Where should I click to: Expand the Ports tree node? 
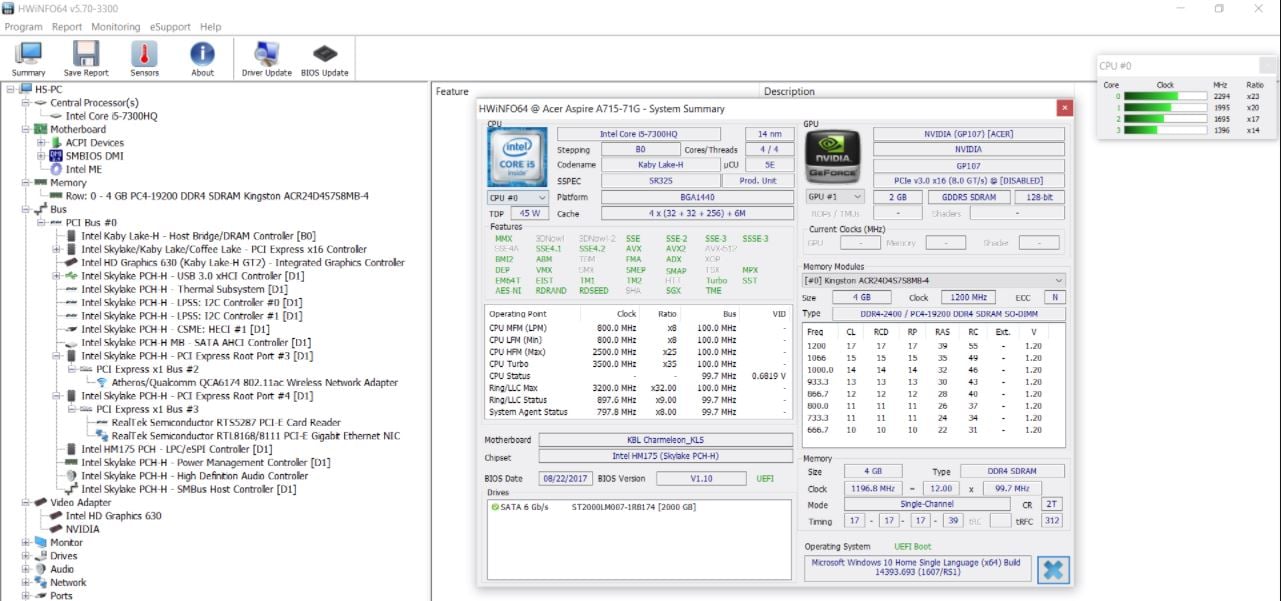(x=26, y=596)
